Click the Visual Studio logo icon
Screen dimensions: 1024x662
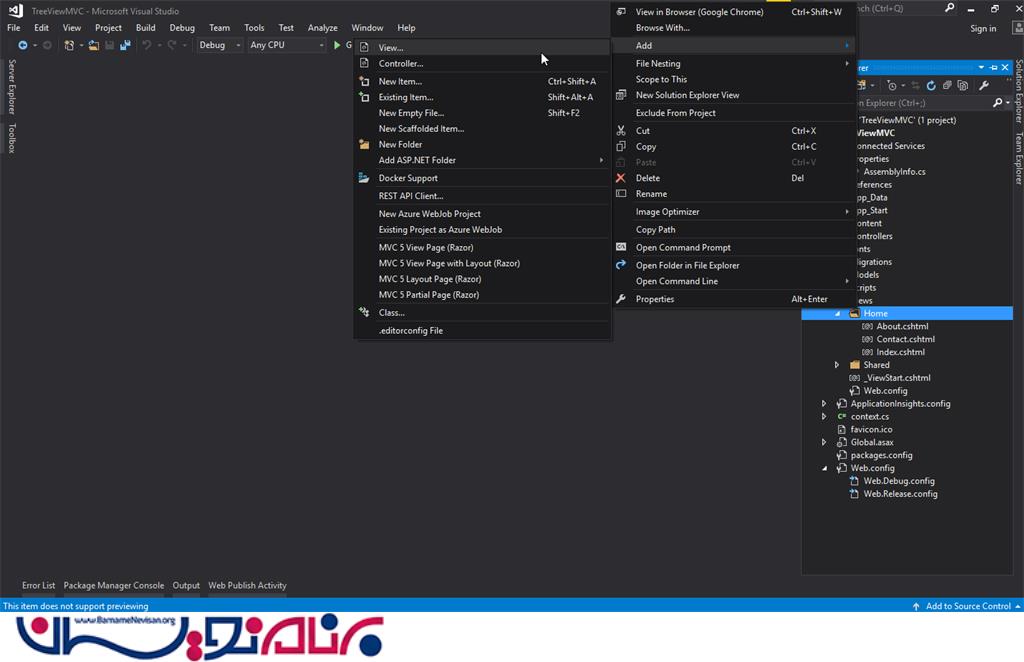click(x=15, y=10)
